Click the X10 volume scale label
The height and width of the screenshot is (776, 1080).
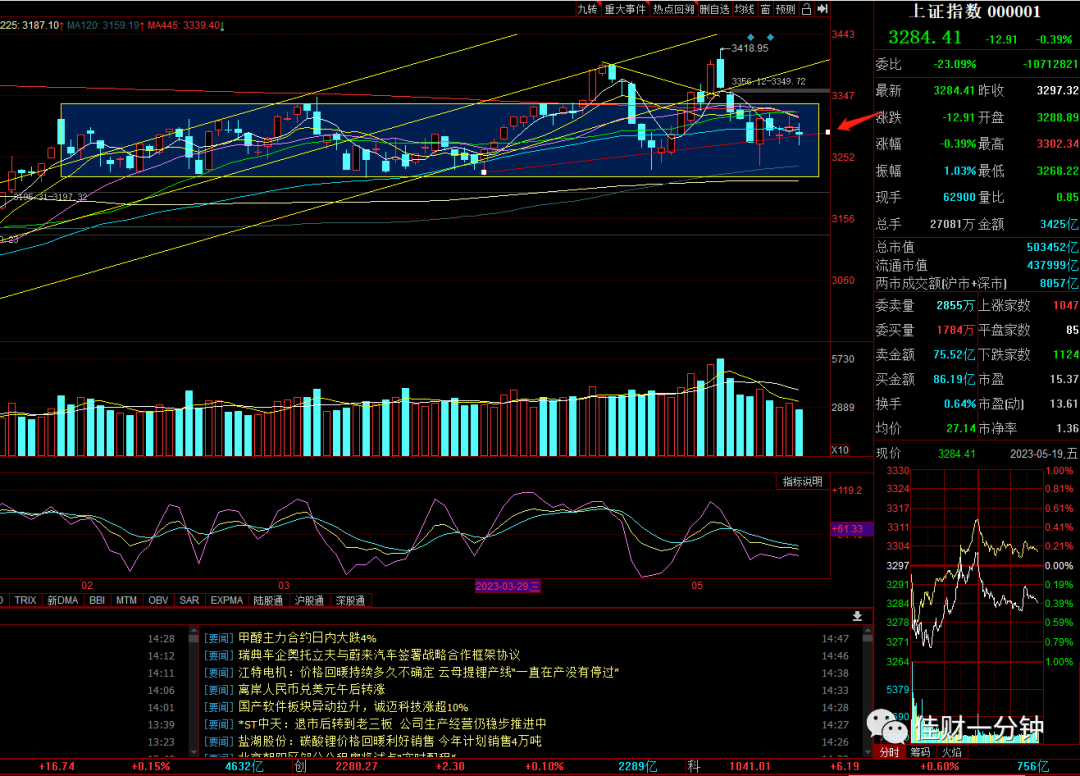(x=840, y=450)
